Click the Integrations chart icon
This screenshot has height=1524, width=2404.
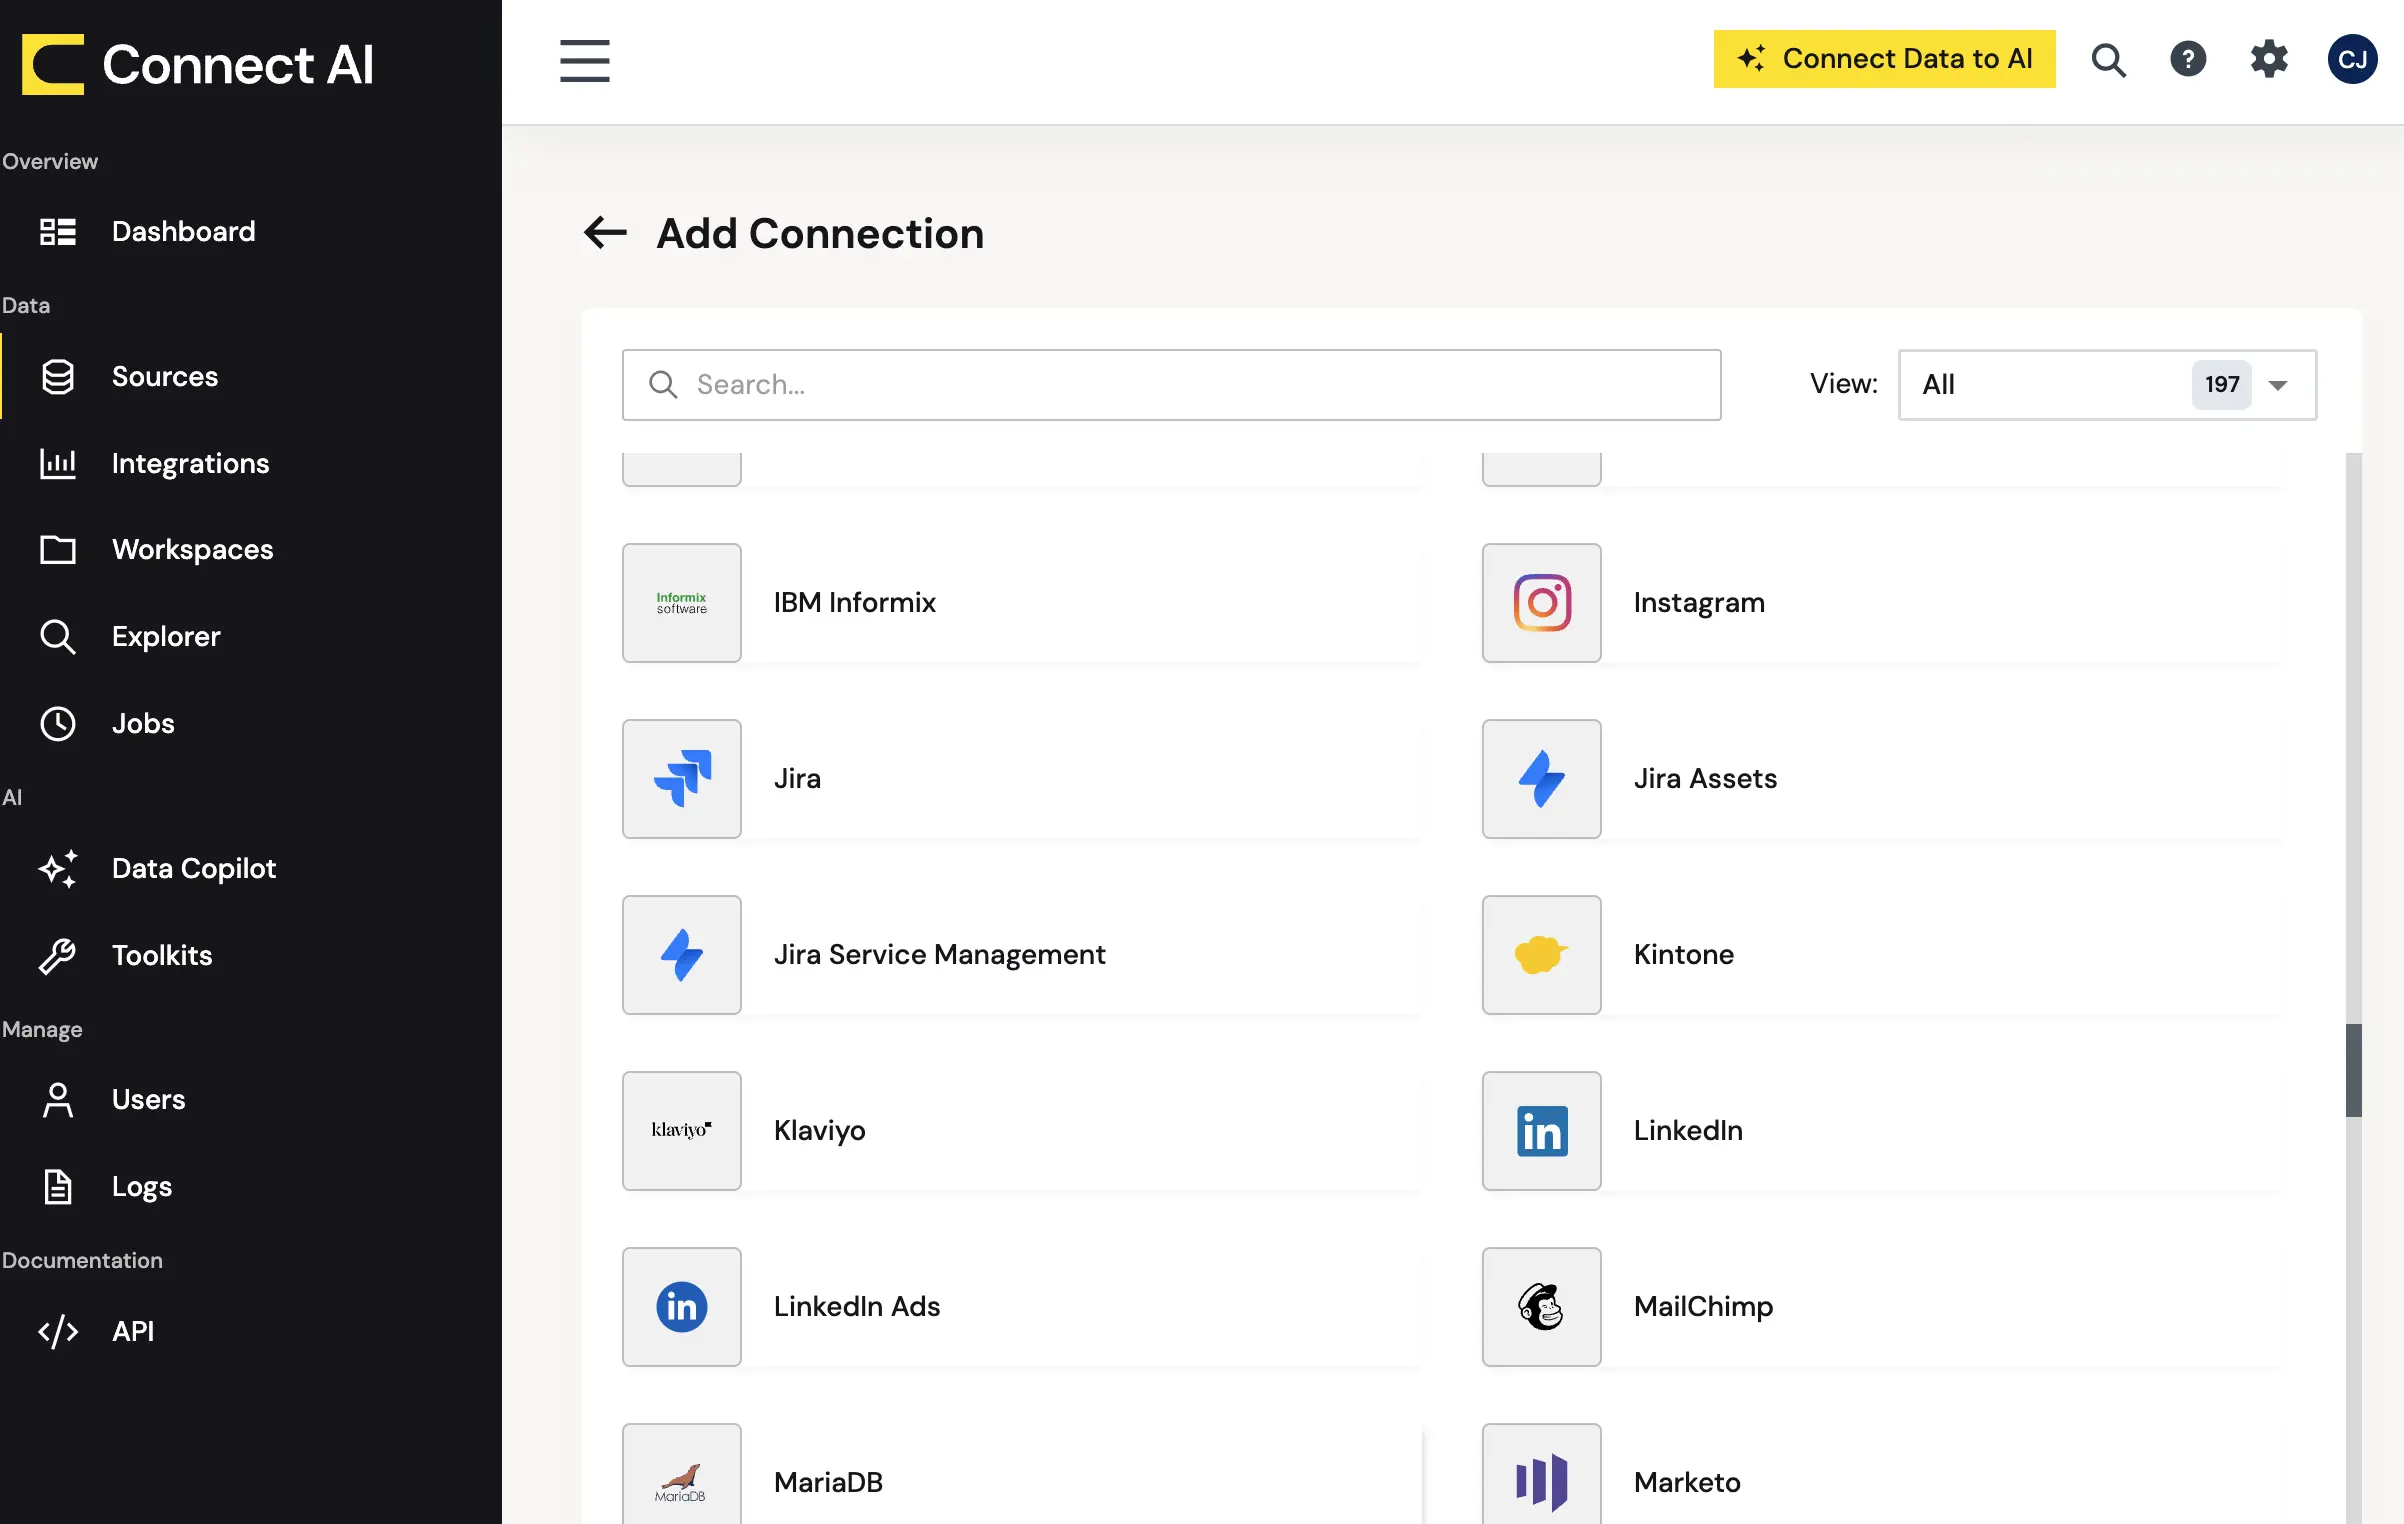[x=58, y=463]
